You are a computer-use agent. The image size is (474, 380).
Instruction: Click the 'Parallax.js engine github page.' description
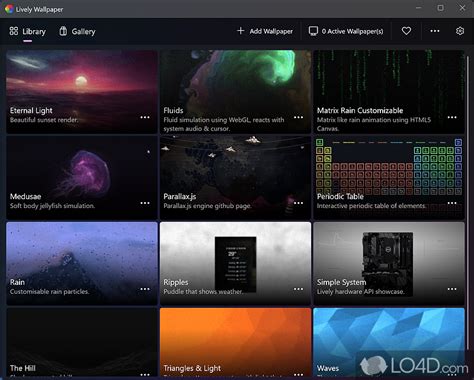tap(207, 206)
